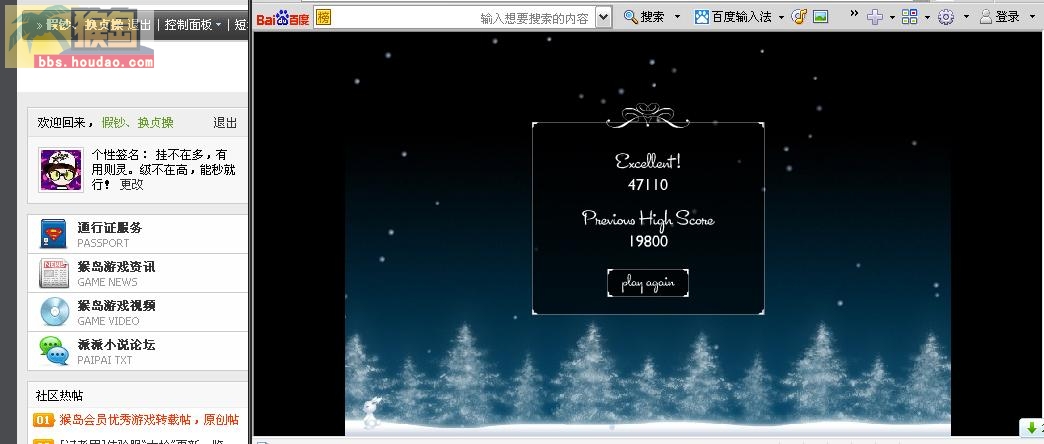Click the orange 01 rank badge
Image resolution: width=1044 pixels, height=444 pixels.
click(43, 420)
